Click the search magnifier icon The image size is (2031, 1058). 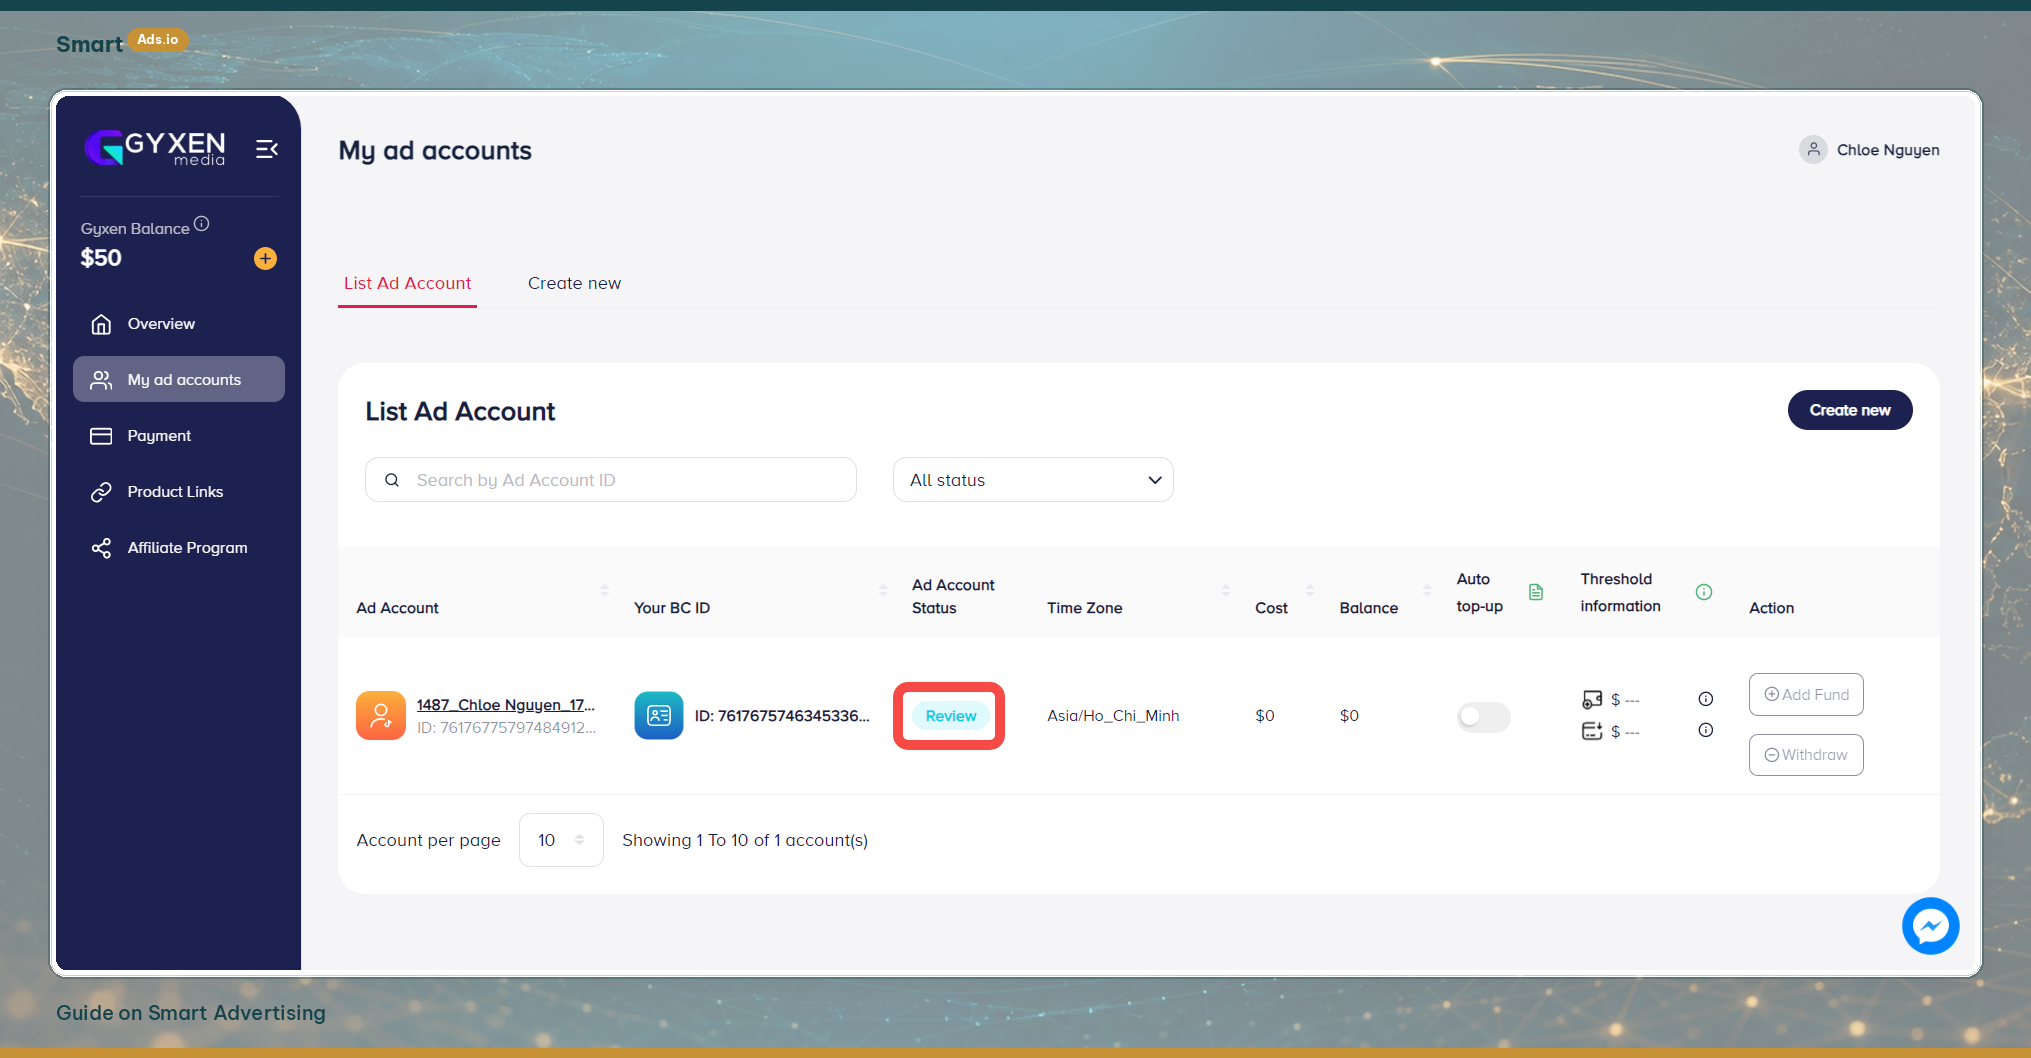[392, 480]
